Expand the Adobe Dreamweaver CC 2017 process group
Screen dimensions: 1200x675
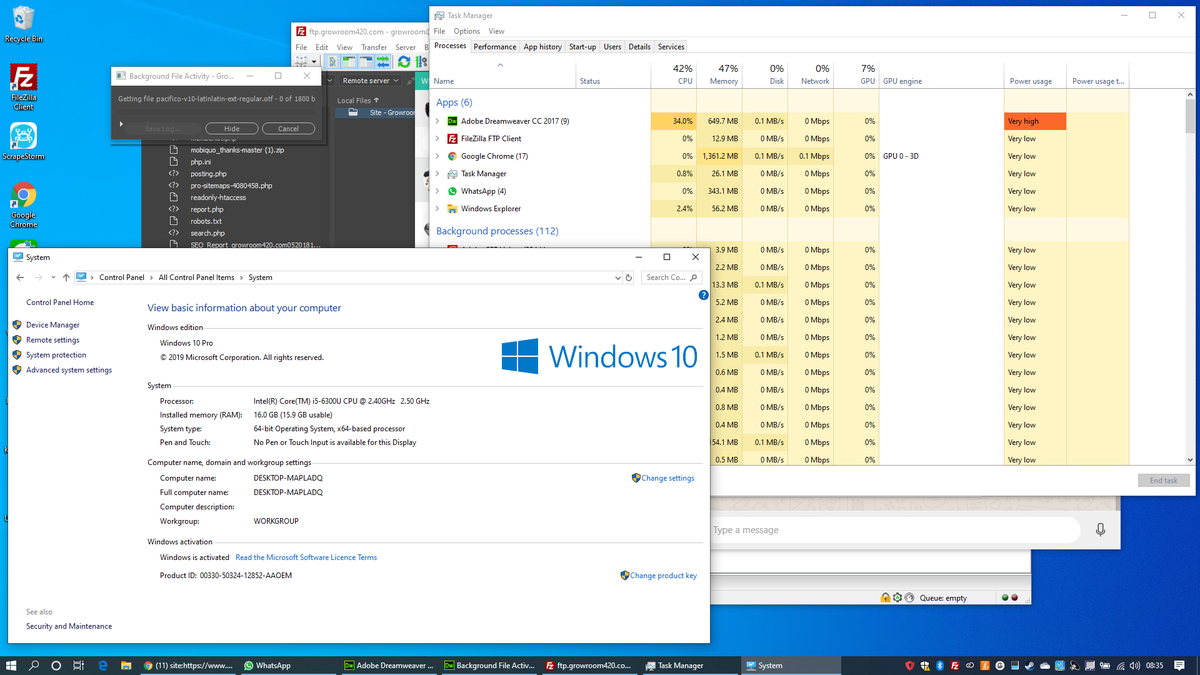[x=437, y=121]
